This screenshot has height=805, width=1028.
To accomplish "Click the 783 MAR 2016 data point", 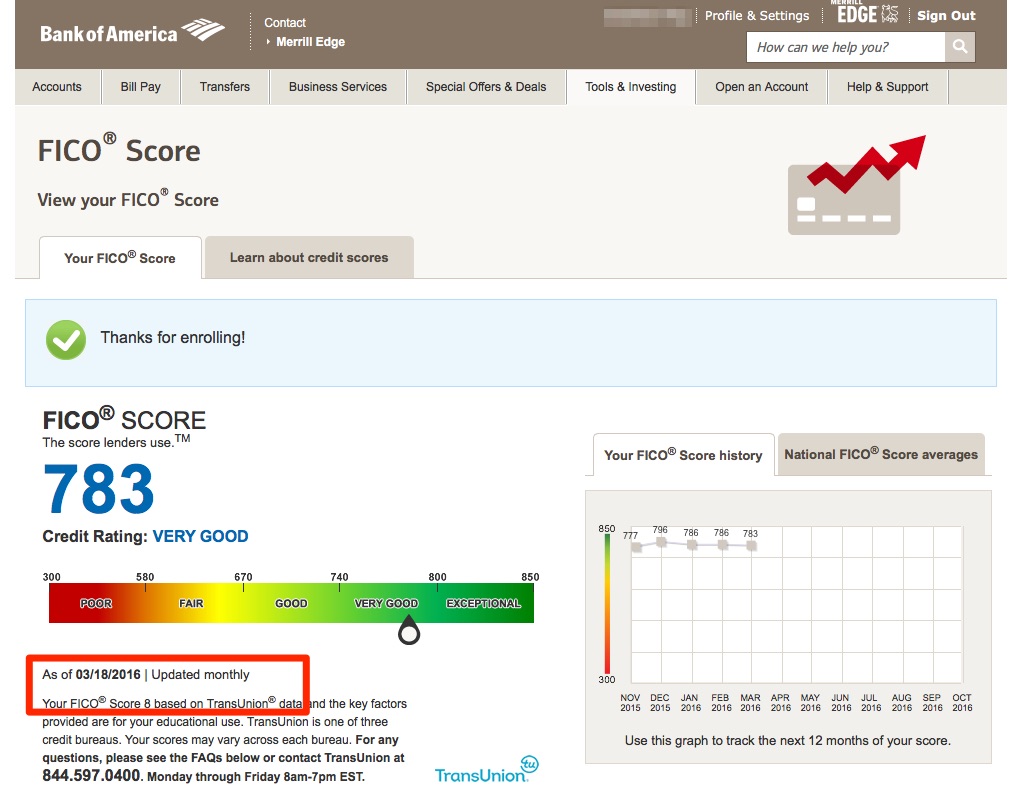I will pyautogui.click(x=751, y=545).
